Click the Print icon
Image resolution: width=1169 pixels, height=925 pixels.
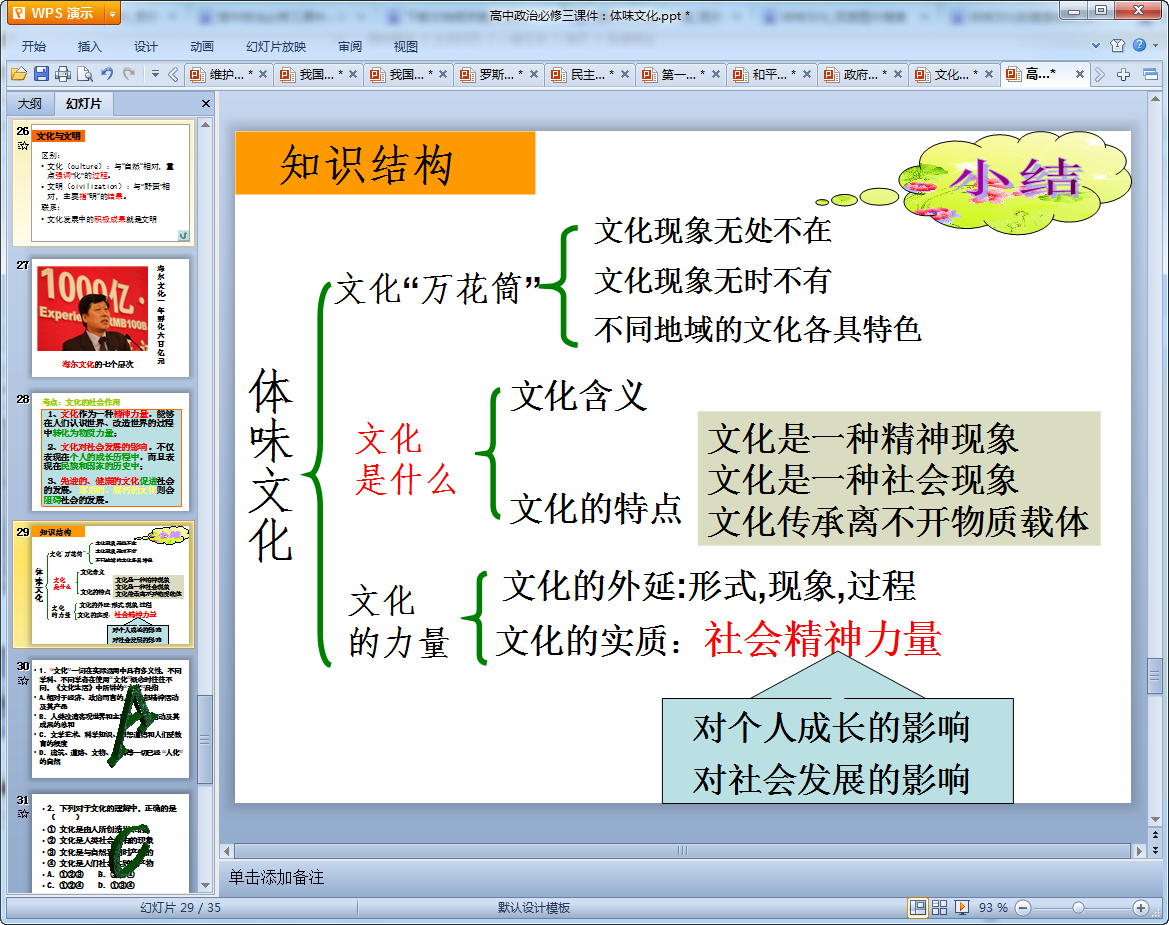(63, 74)
